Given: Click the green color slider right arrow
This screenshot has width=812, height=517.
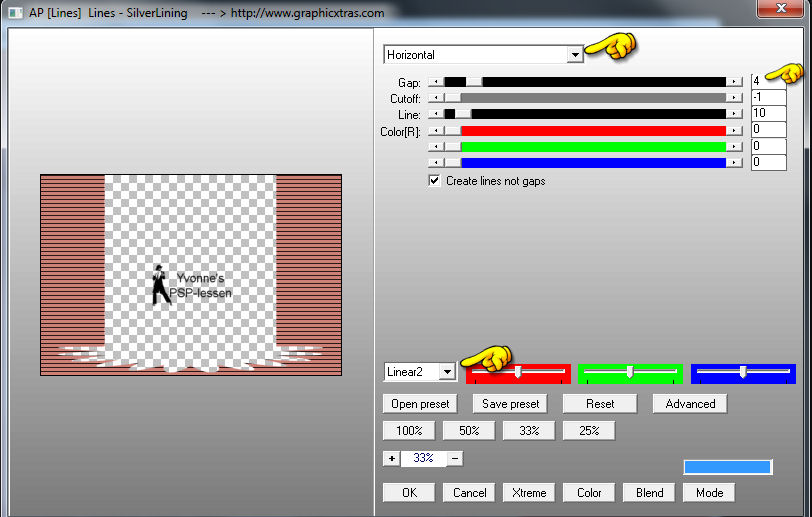Looking at the screenshot, I should [734, 147].
